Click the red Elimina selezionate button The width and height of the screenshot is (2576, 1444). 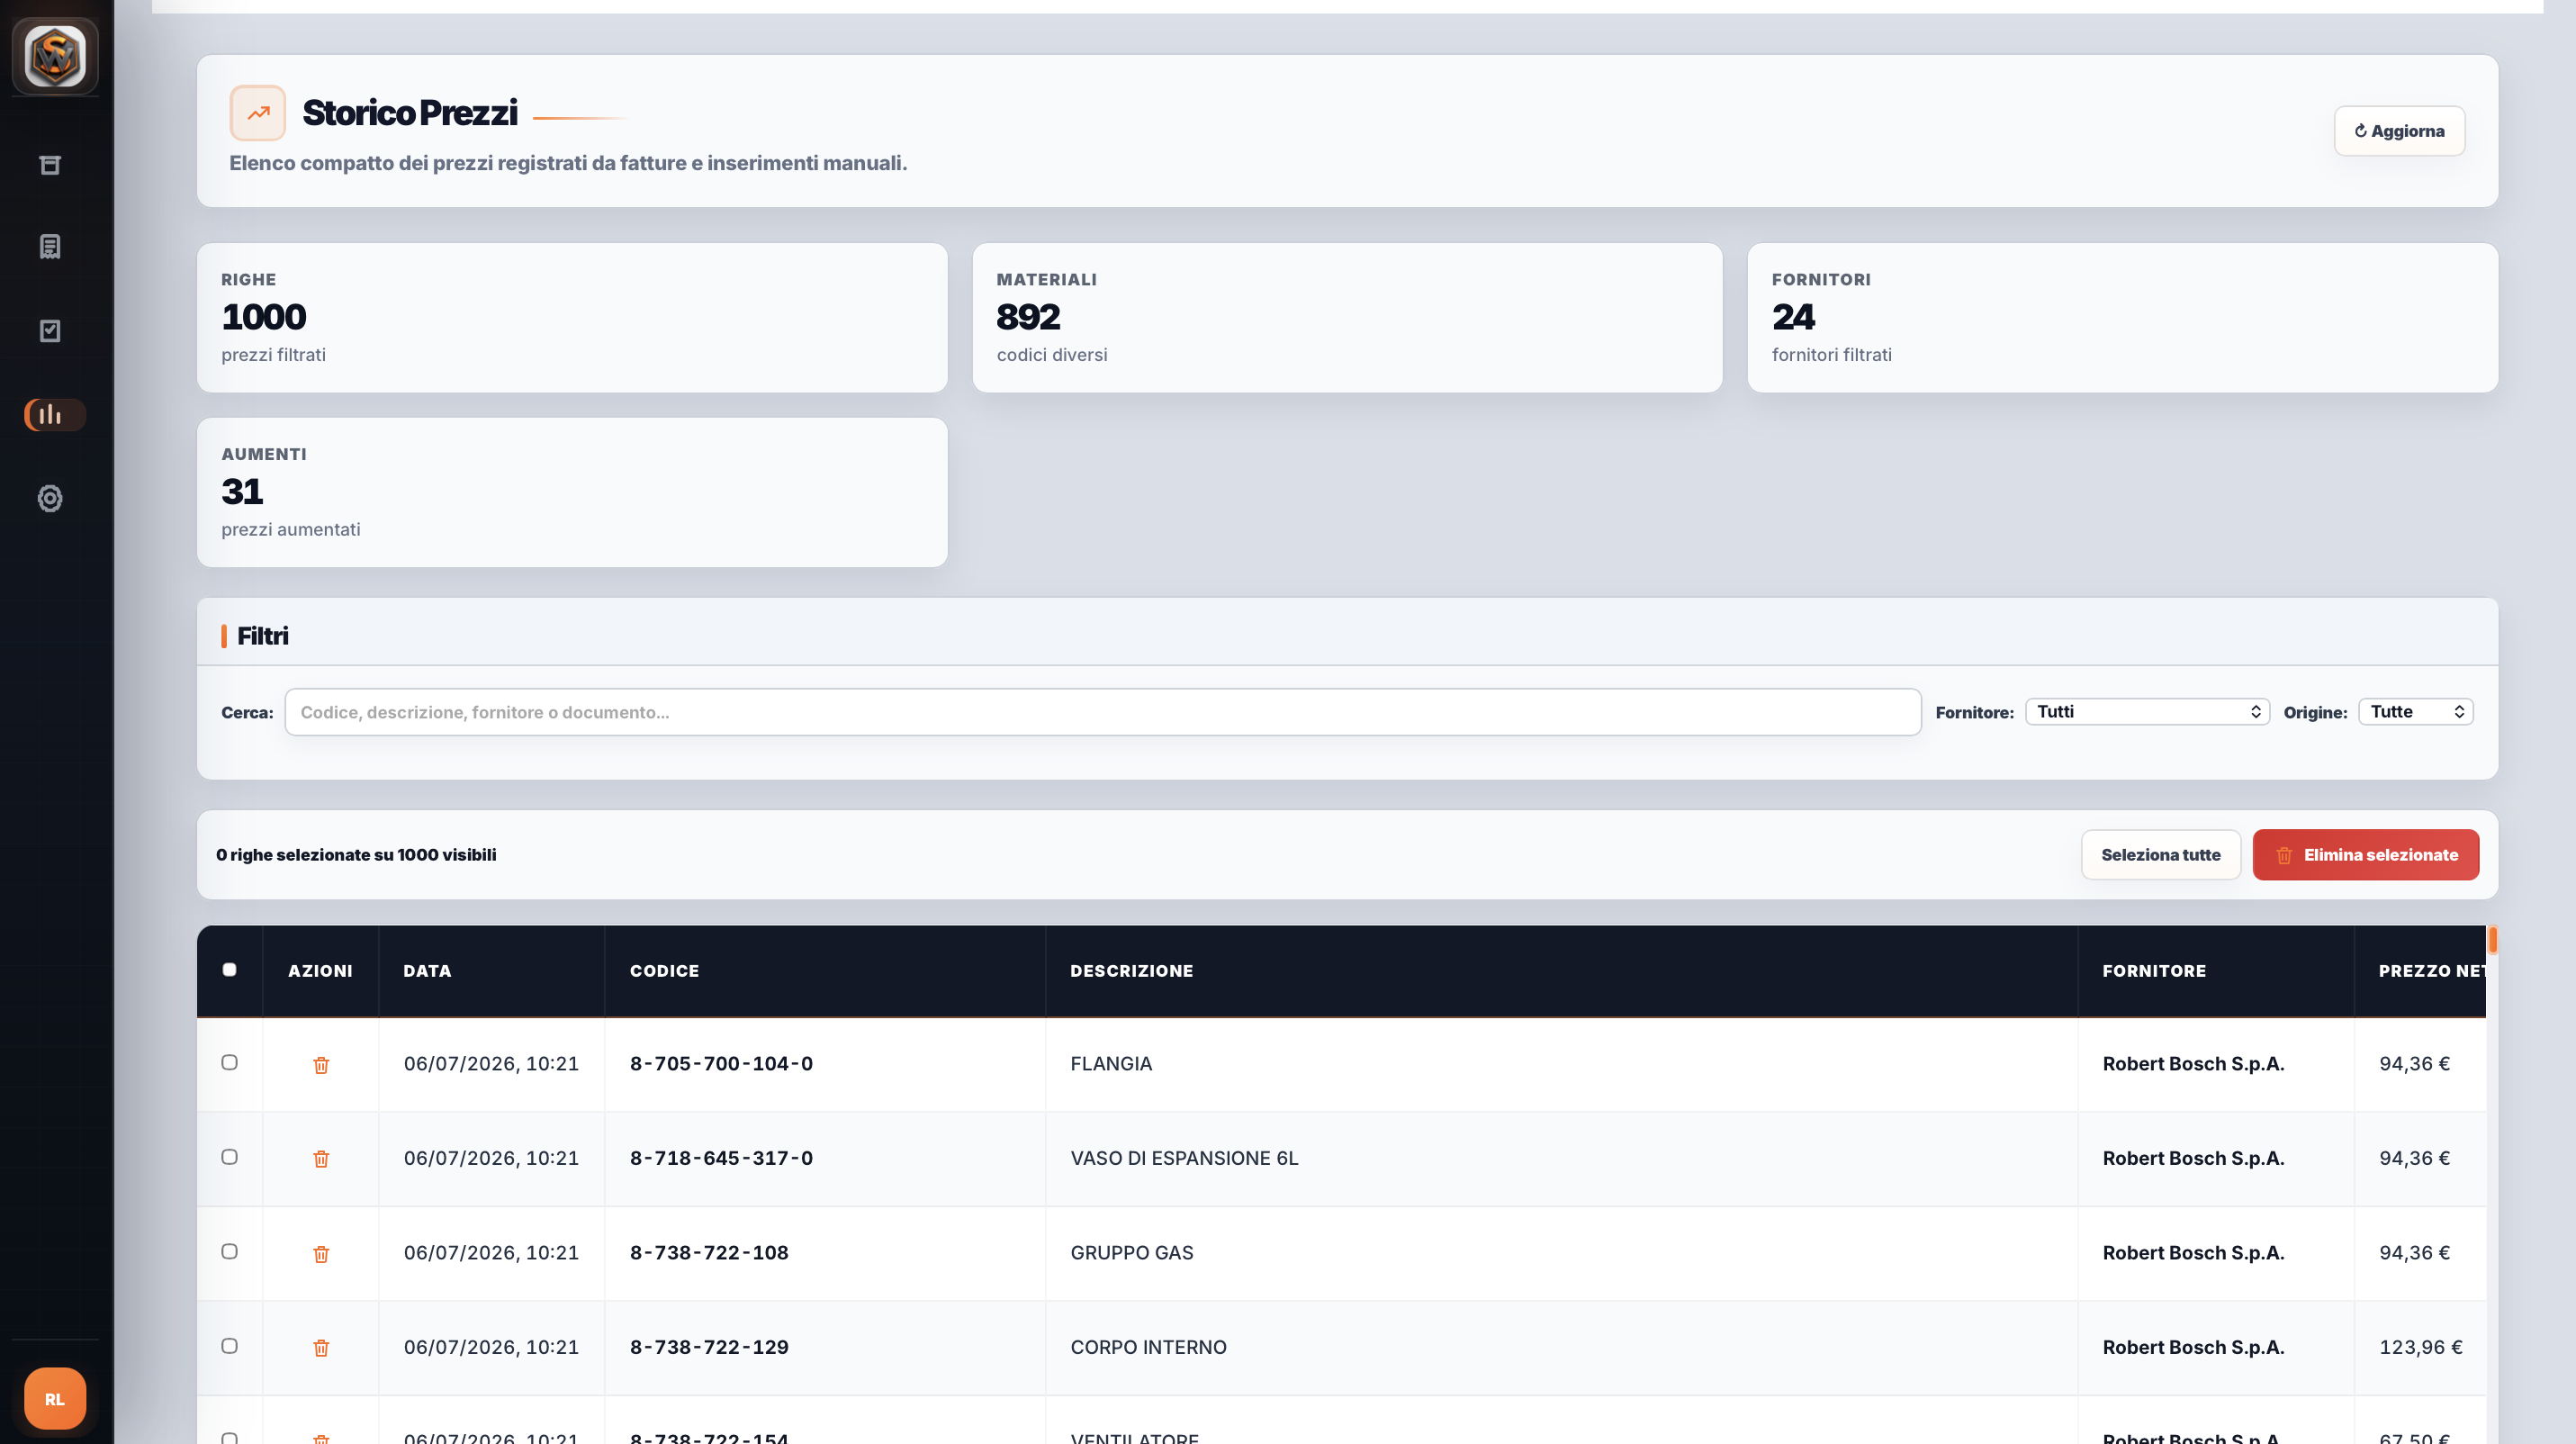click(2365, 855)
